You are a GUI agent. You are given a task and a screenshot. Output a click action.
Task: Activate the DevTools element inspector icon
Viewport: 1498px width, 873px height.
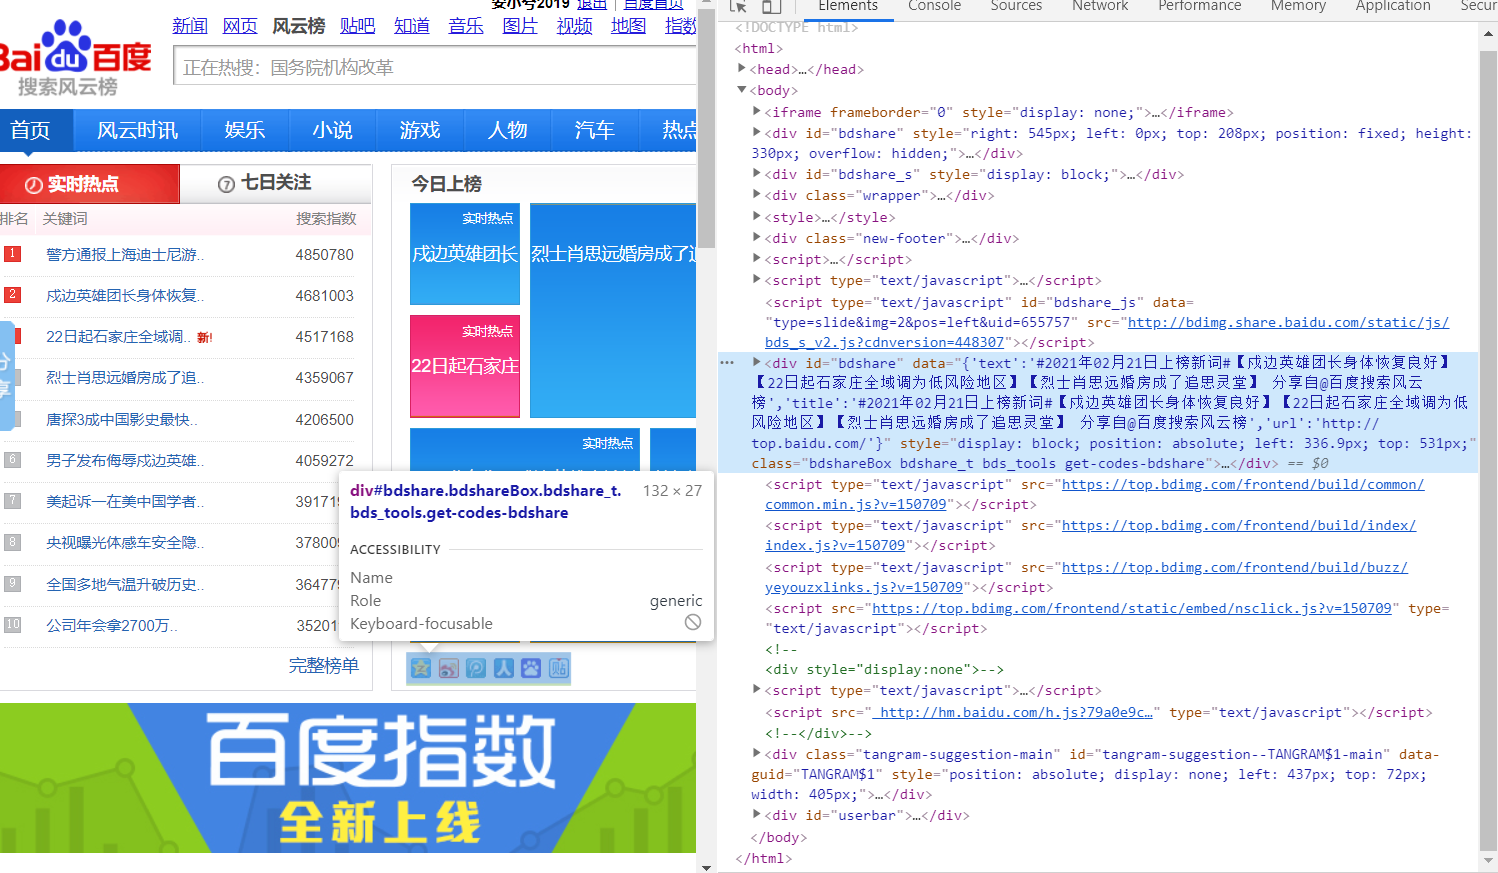[x=739, y=6]
